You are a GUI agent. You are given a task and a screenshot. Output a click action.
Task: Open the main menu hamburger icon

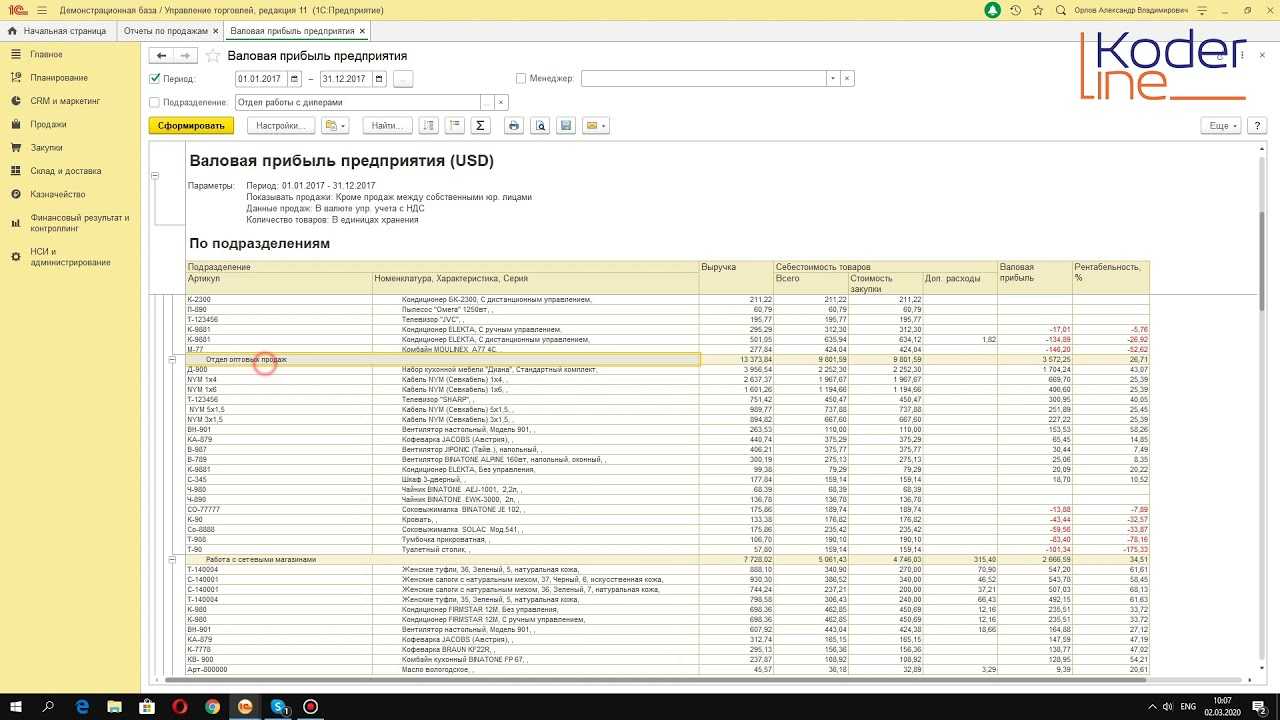40,10
